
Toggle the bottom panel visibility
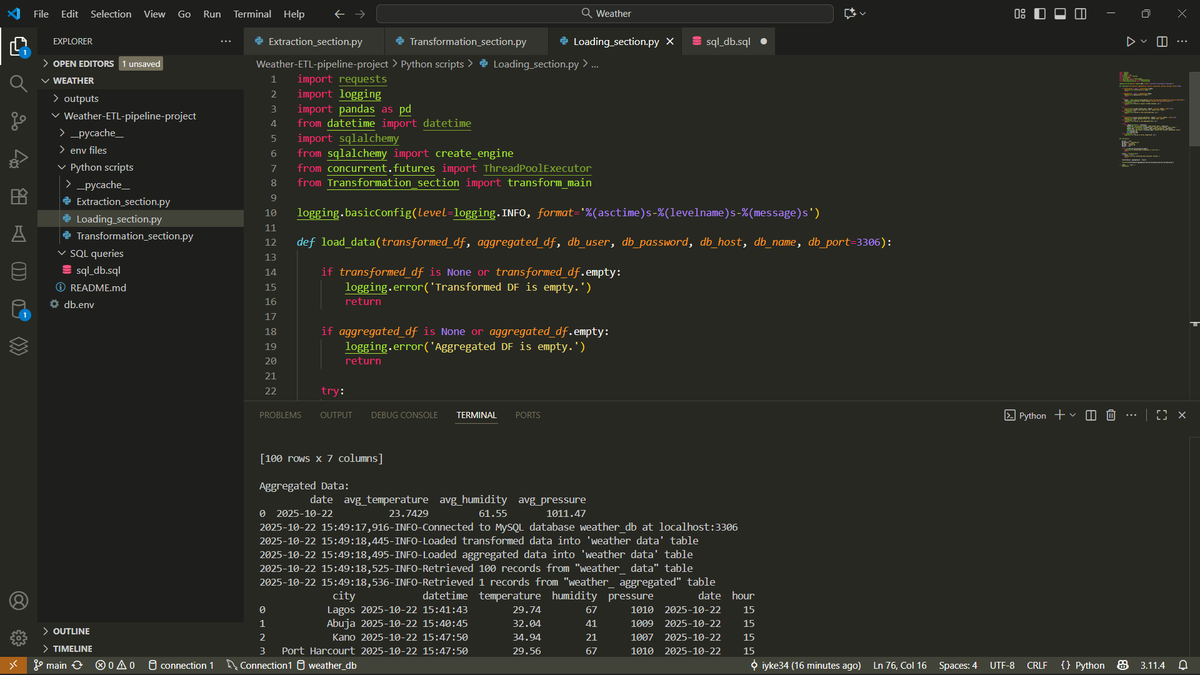1060,14
